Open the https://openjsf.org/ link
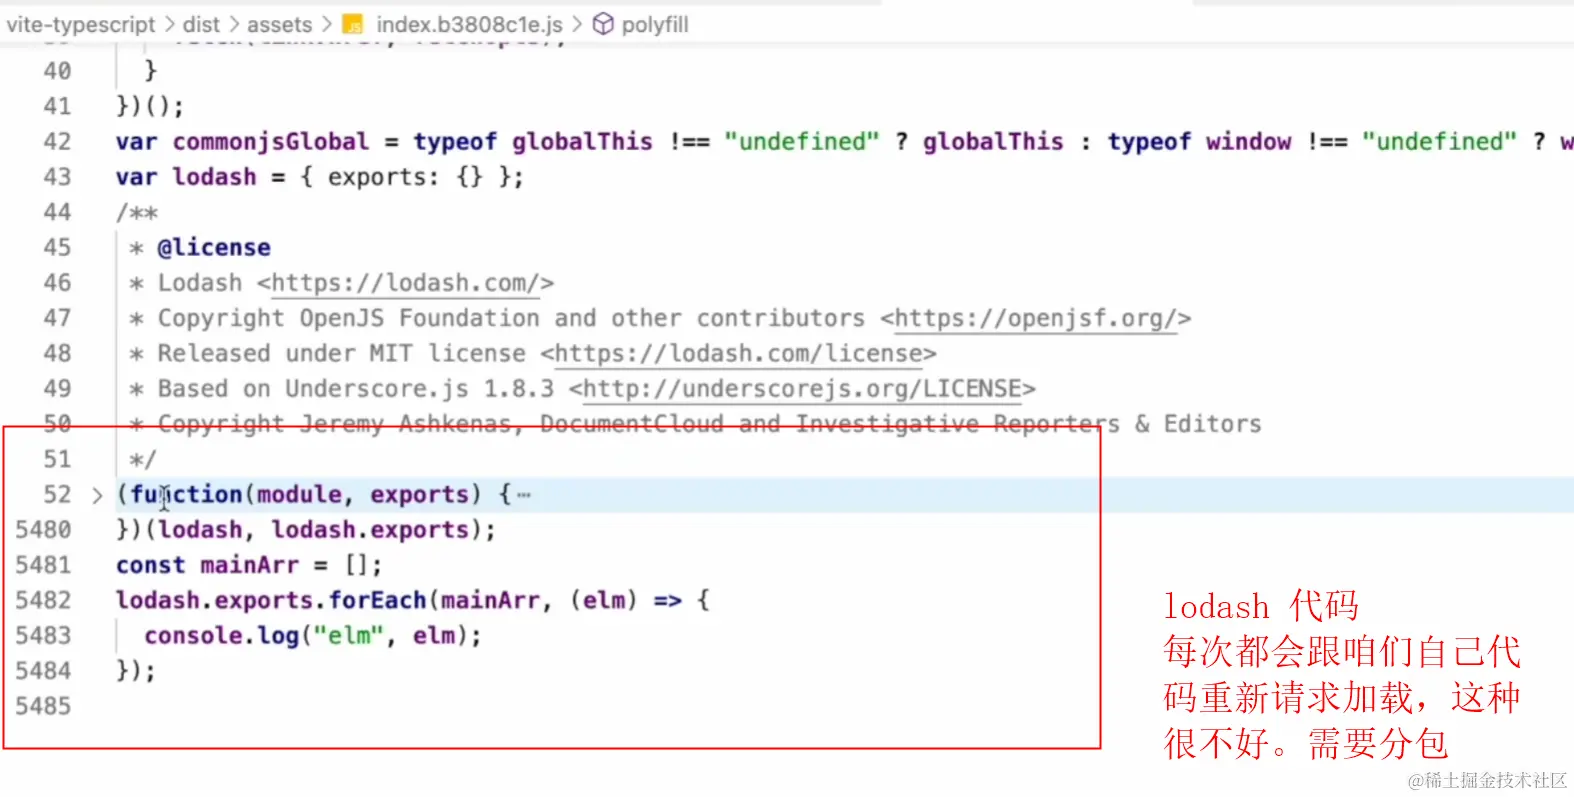Image resolution: width=1574 pixels, height=797 pixels. pyautogui.click(x=1035, y=318)
